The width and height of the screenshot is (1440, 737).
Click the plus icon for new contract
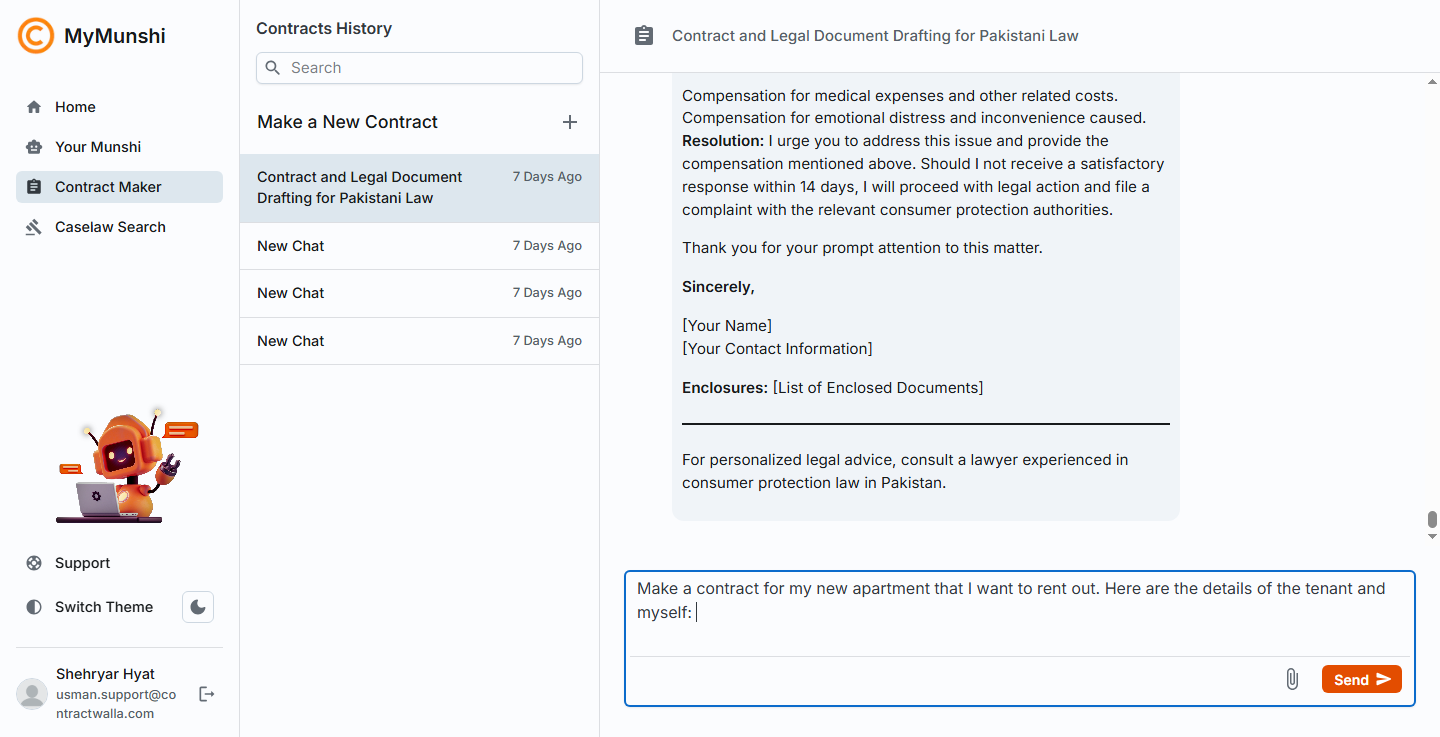coord(570,122)
